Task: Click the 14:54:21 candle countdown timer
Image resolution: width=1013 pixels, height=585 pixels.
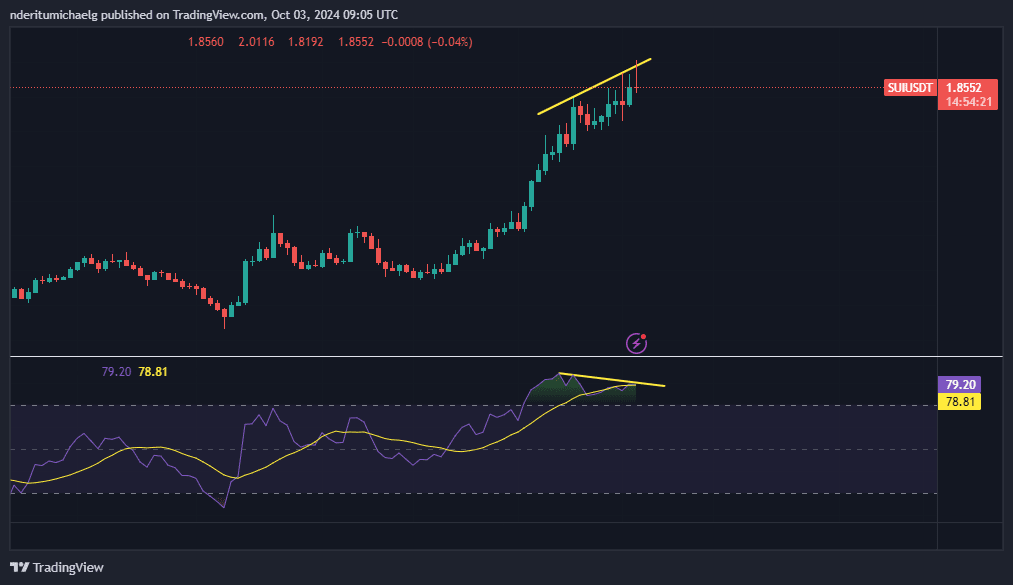Action: [968, 102]
